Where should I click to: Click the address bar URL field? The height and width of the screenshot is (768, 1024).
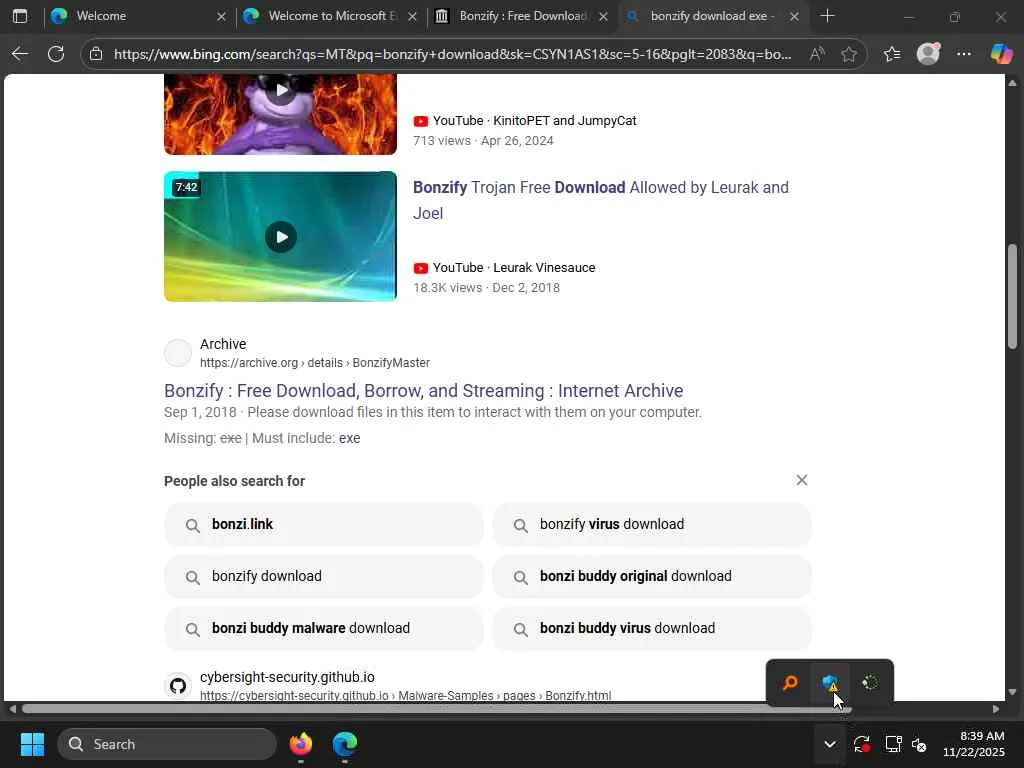pos(452,54)
